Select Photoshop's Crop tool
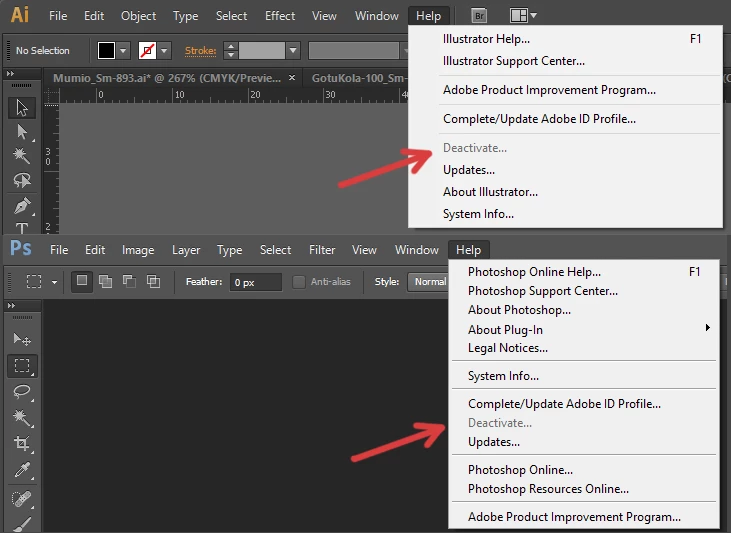The width and height of the screenshot is (731, 533). pos(22,443)
